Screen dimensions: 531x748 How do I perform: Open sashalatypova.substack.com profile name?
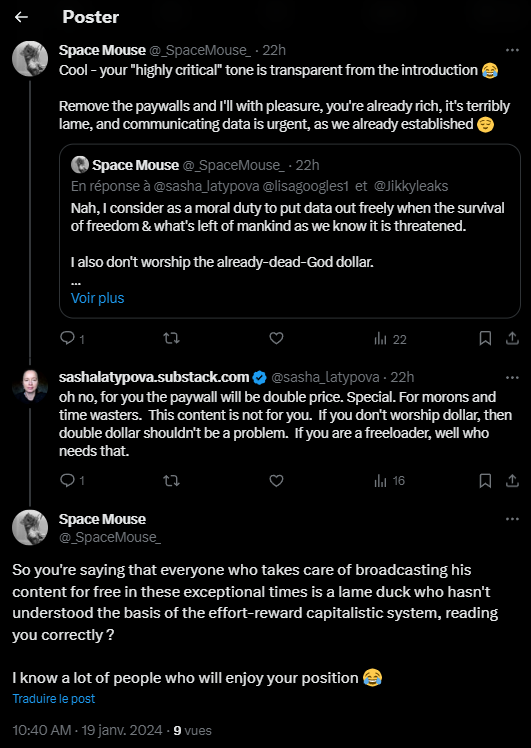click(x=154, y=377)
